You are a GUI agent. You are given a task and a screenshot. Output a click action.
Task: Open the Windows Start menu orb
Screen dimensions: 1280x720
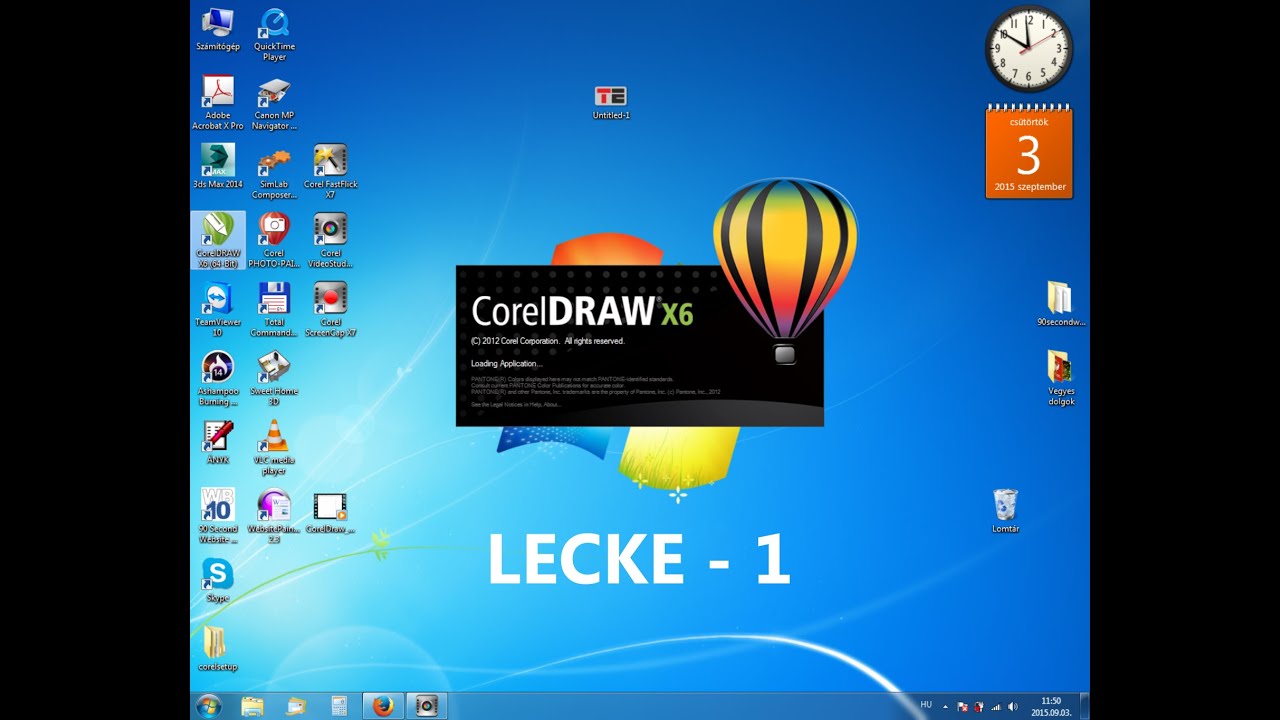pyautogui.click(x=209, y=706)
